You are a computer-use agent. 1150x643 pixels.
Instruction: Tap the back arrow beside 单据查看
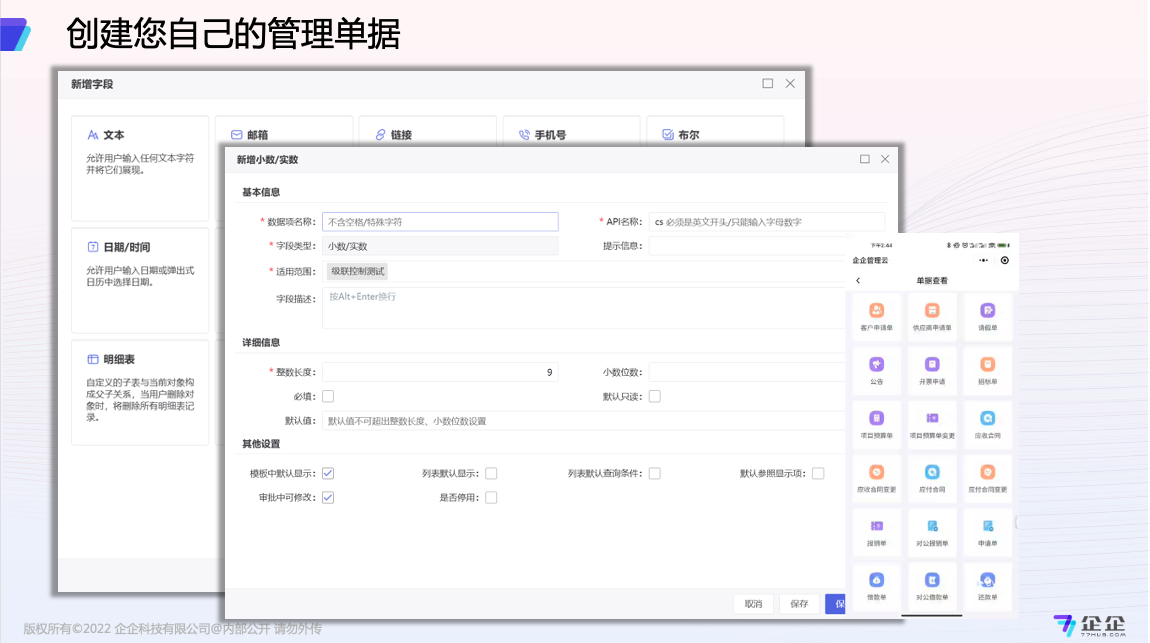coord(858,281)
